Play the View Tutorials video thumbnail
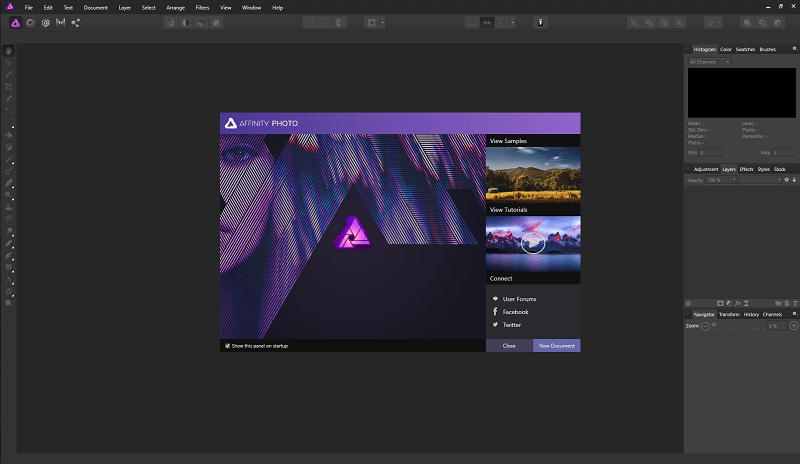Viewport: 800px width, 464px height. [x=533, y=243]
